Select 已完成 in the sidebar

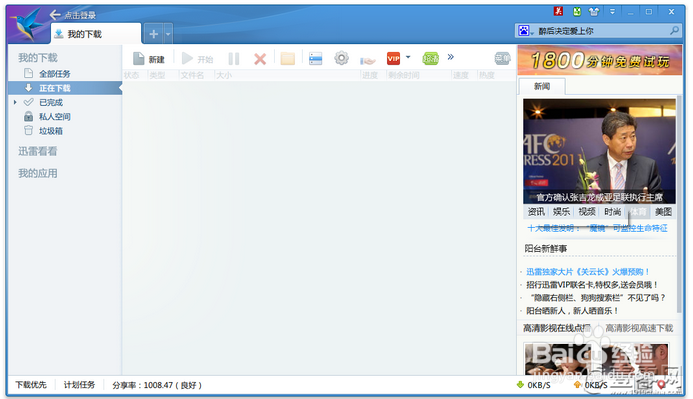[x=51, y=103]
